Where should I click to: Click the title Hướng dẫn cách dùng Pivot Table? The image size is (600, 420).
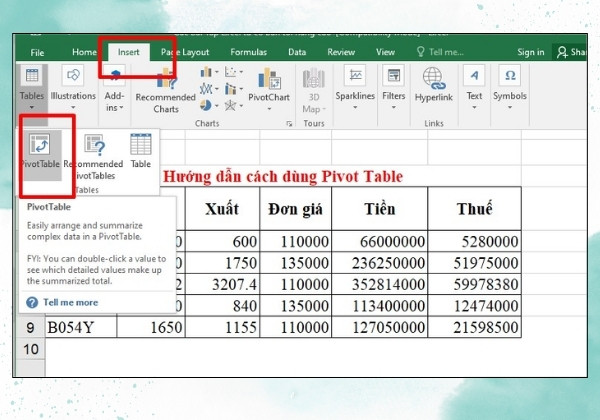283,176
